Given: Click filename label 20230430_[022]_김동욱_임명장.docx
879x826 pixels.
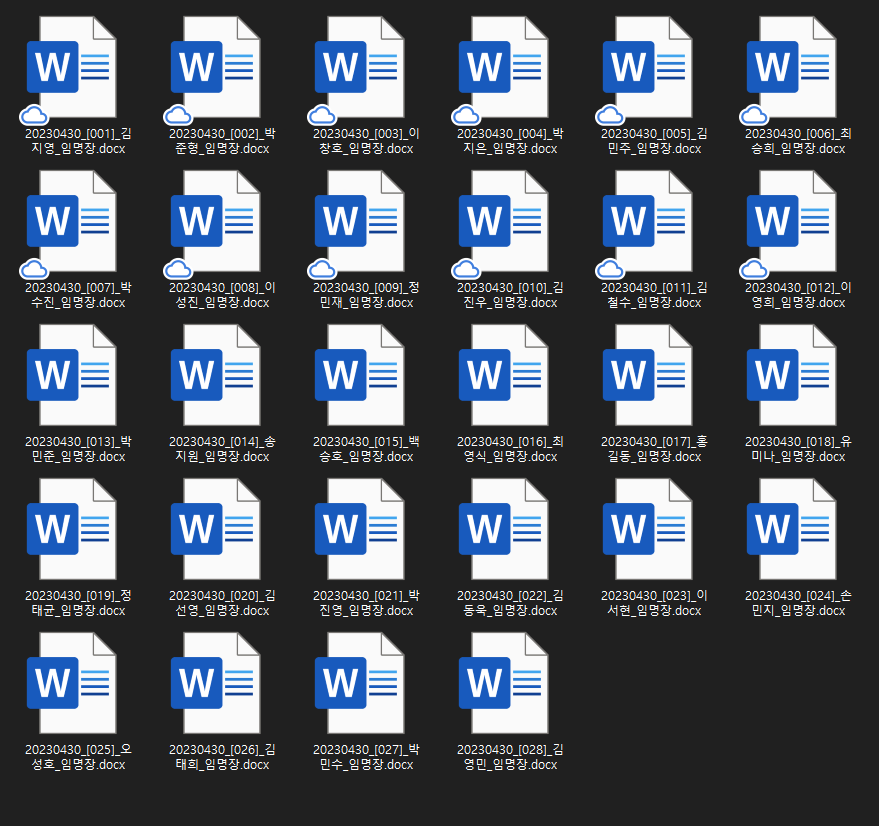Looking at the screenshot, I should (510, 603).
